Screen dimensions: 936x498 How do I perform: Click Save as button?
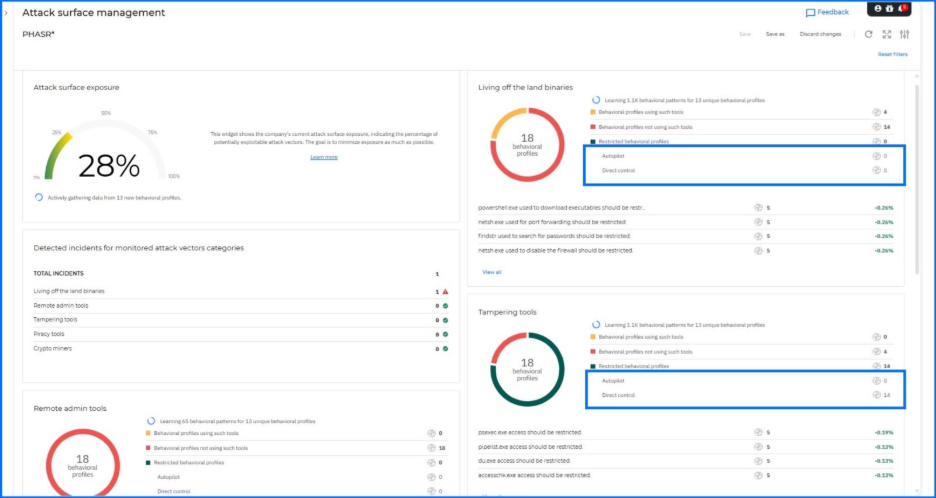[x=775, y=34]
